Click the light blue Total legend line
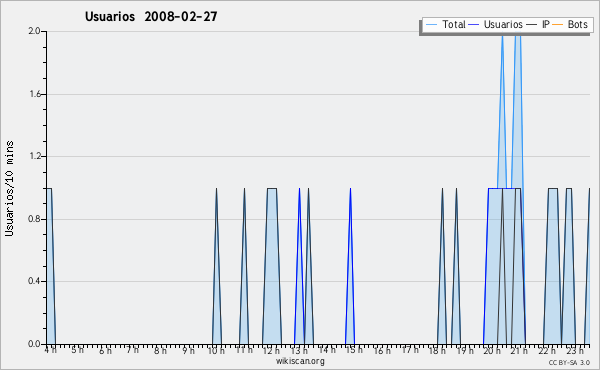Image resolution: width=600 pixels, height=370 pixels. (431, 25)
